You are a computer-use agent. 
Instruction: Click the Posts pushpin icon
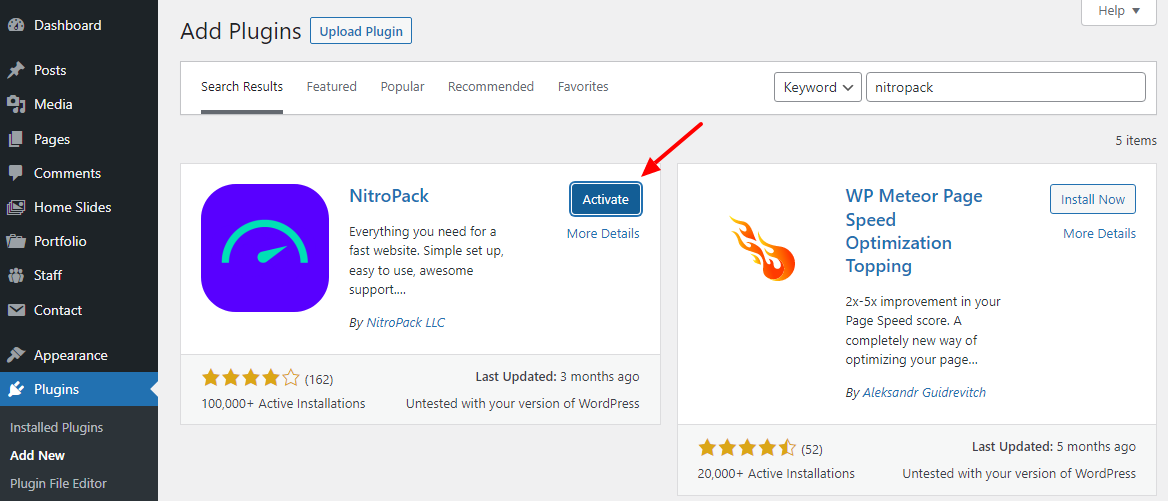pos(16,70)
